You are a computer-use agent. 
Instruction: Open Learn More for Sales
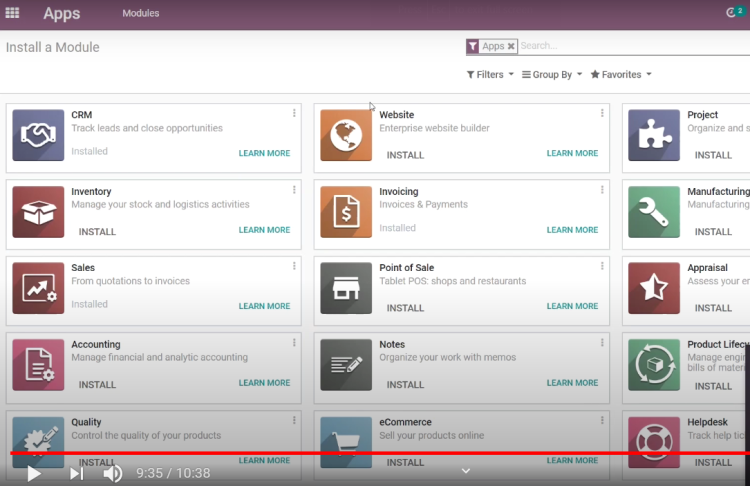pos(265,306)
